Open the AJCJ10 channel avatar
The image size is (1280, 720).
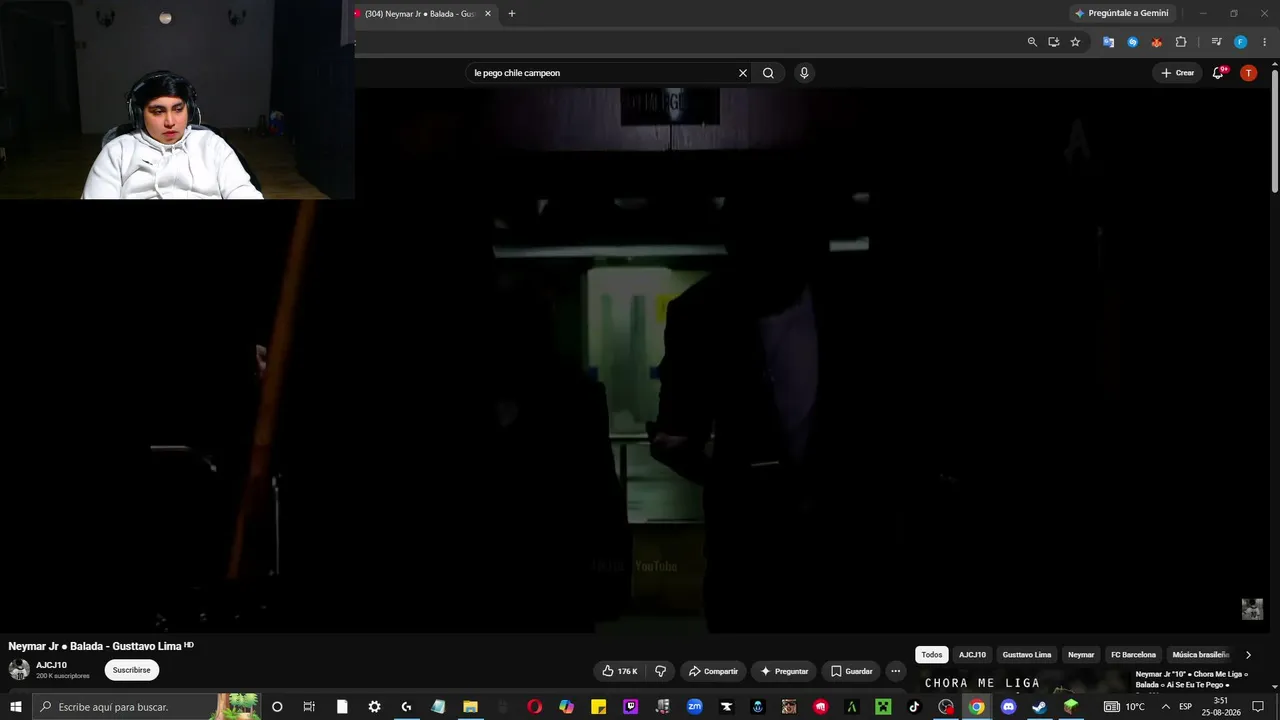point(19,670)
